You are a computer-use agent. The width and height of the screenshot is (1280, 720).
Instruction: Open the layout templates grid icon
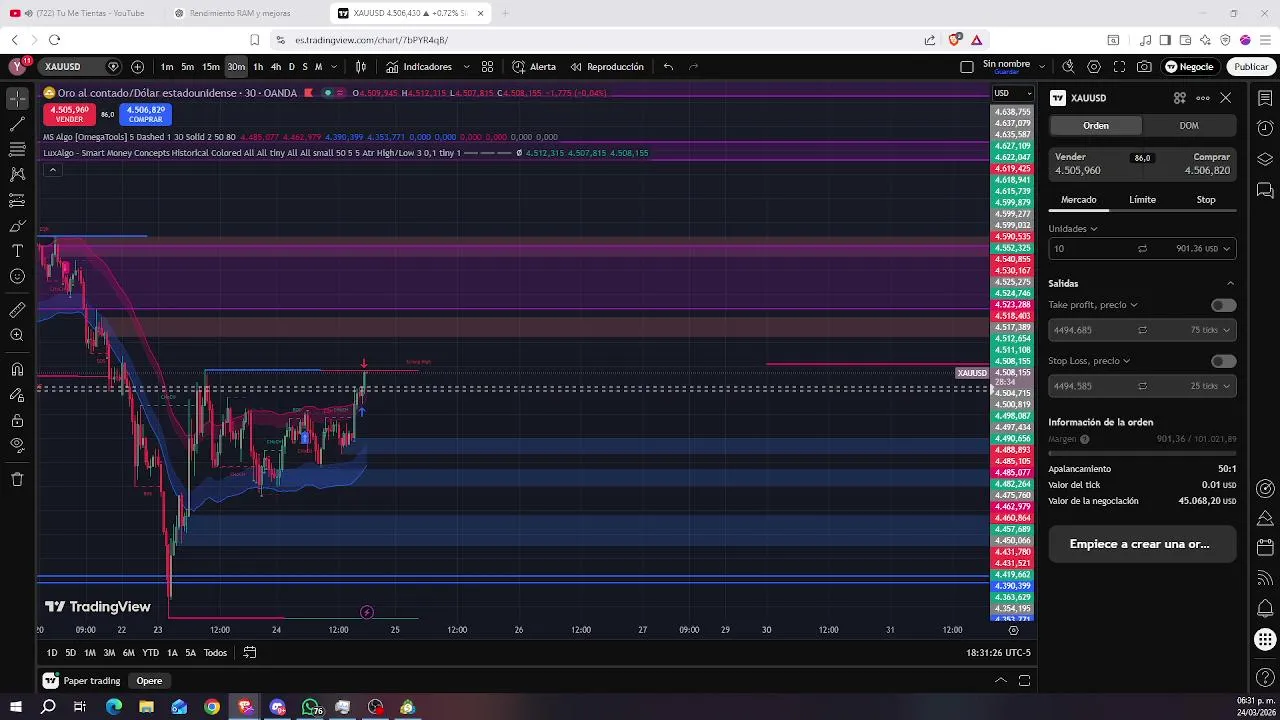pyautogui.click(x=487, y=67)
